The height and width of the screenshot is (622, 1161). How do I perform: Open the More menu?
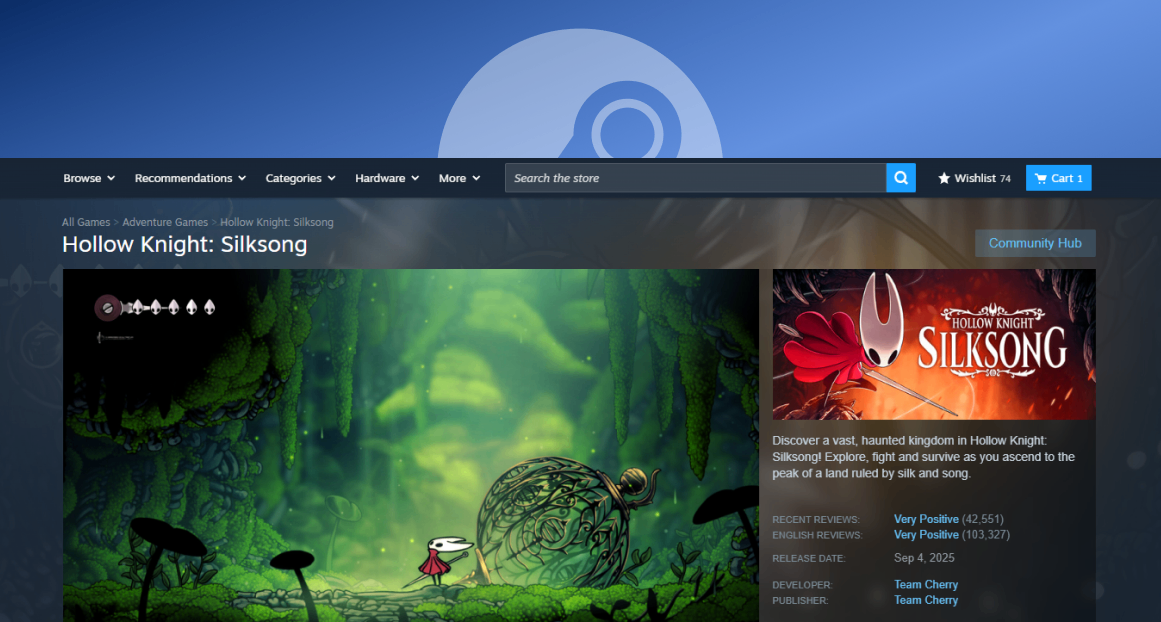tap(459, 178)
